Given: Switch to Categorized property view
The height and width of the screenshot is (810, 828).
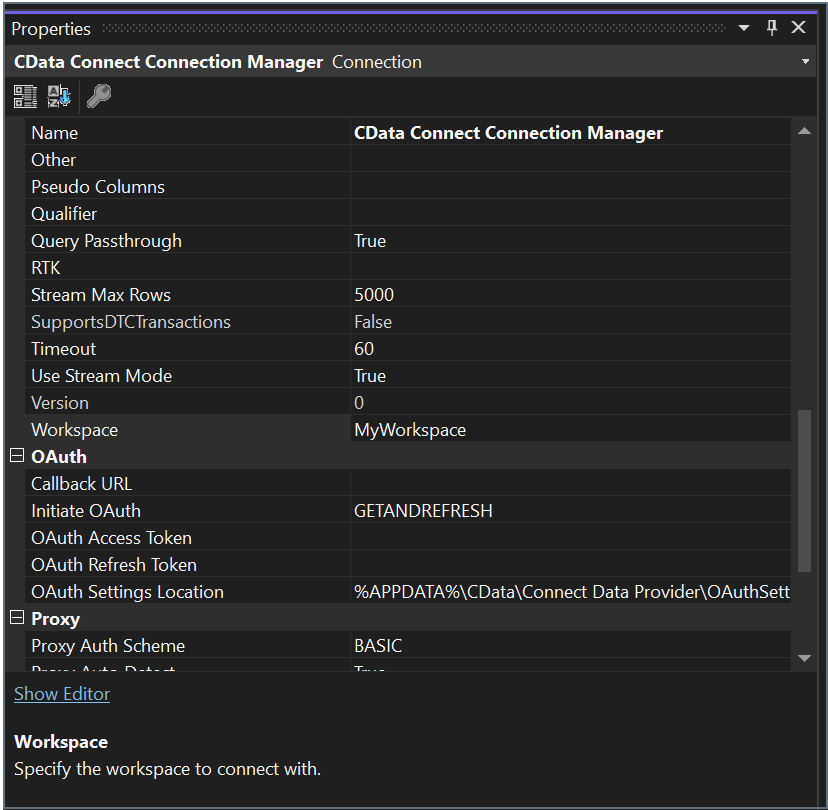Looking at the screenshot, I should pyautogui.click(x=25, y=96).
